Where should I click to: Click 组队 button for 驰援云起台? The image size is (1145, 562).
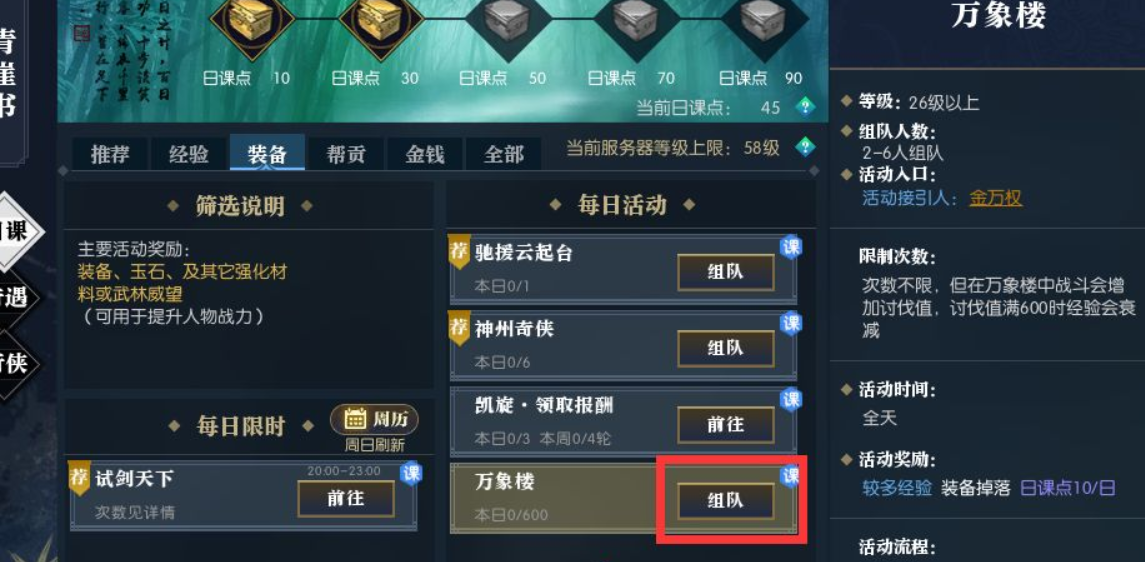point(726,272)
